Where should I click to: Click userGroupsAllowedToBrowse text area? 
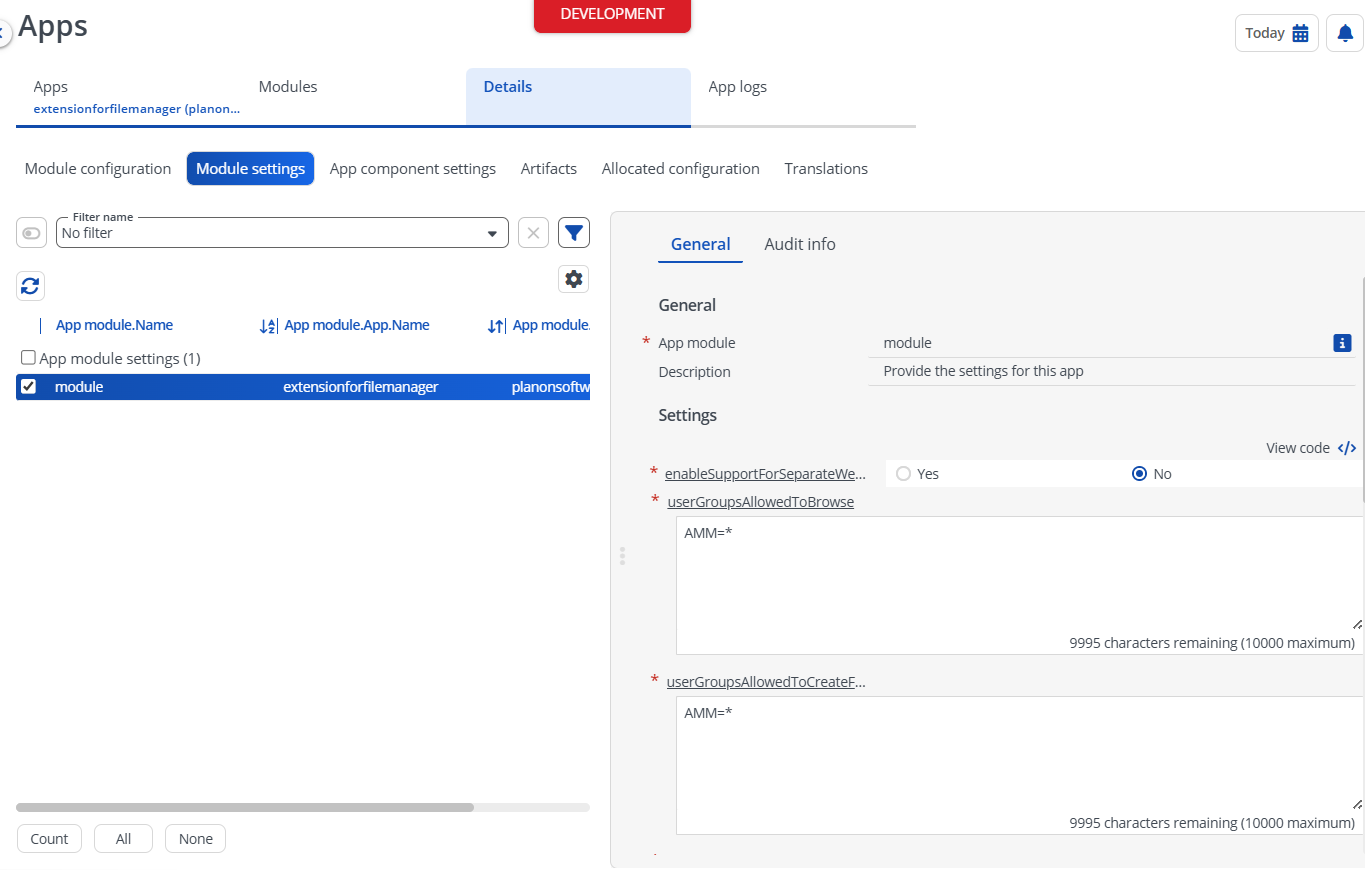[1020, 586]
